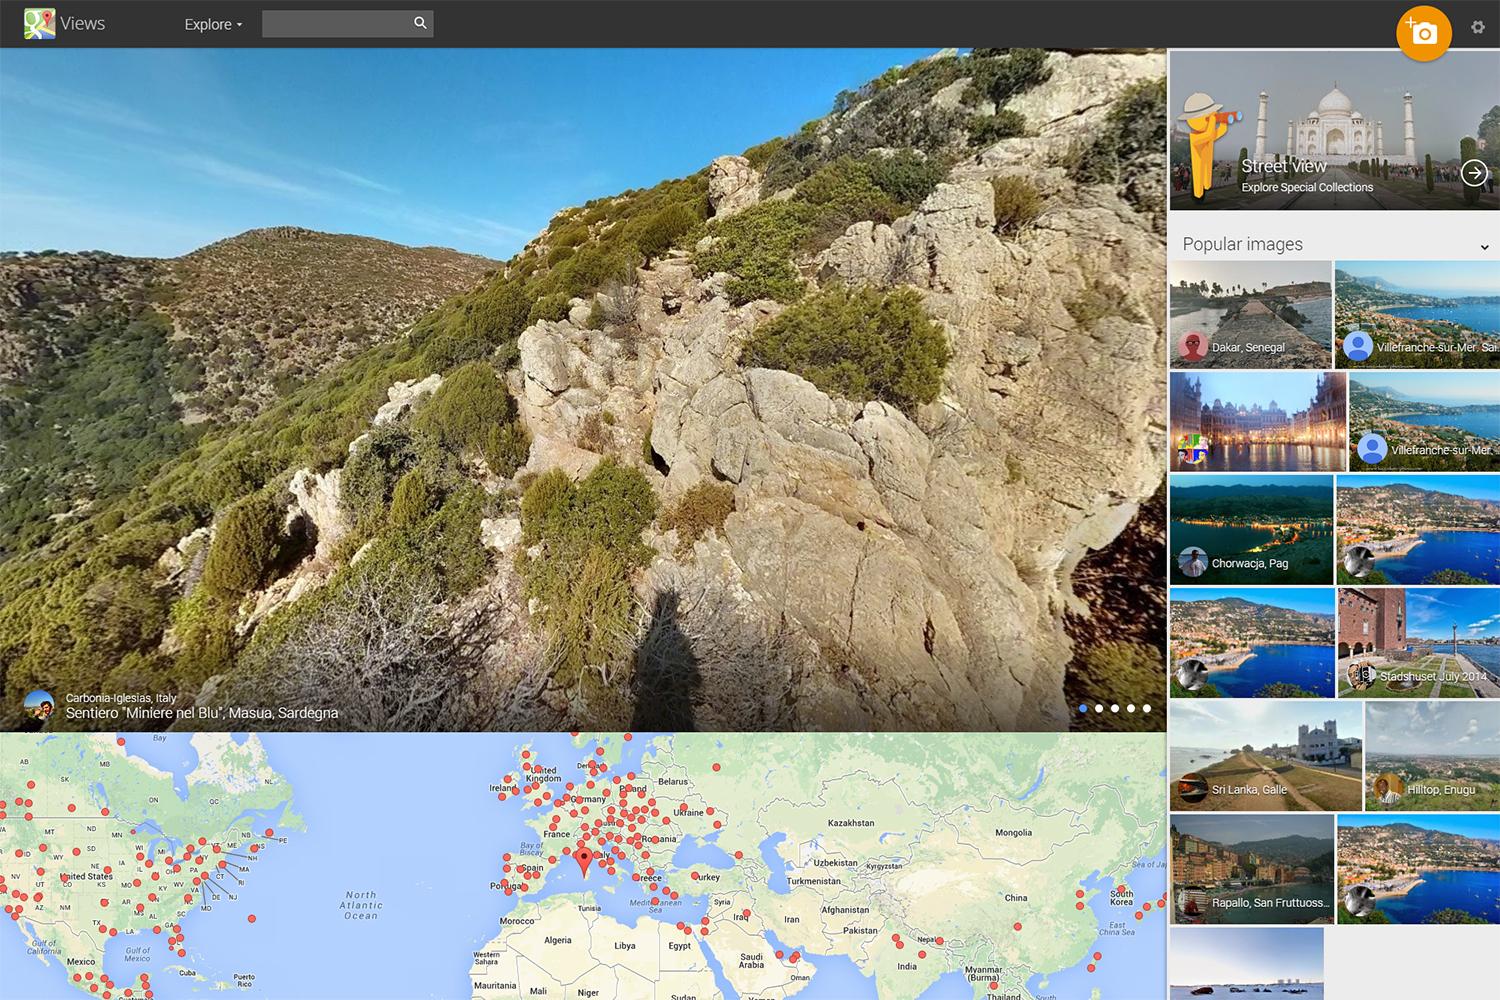
Task: Select the third carousel dot
Action: click(x=1115, y=708)
